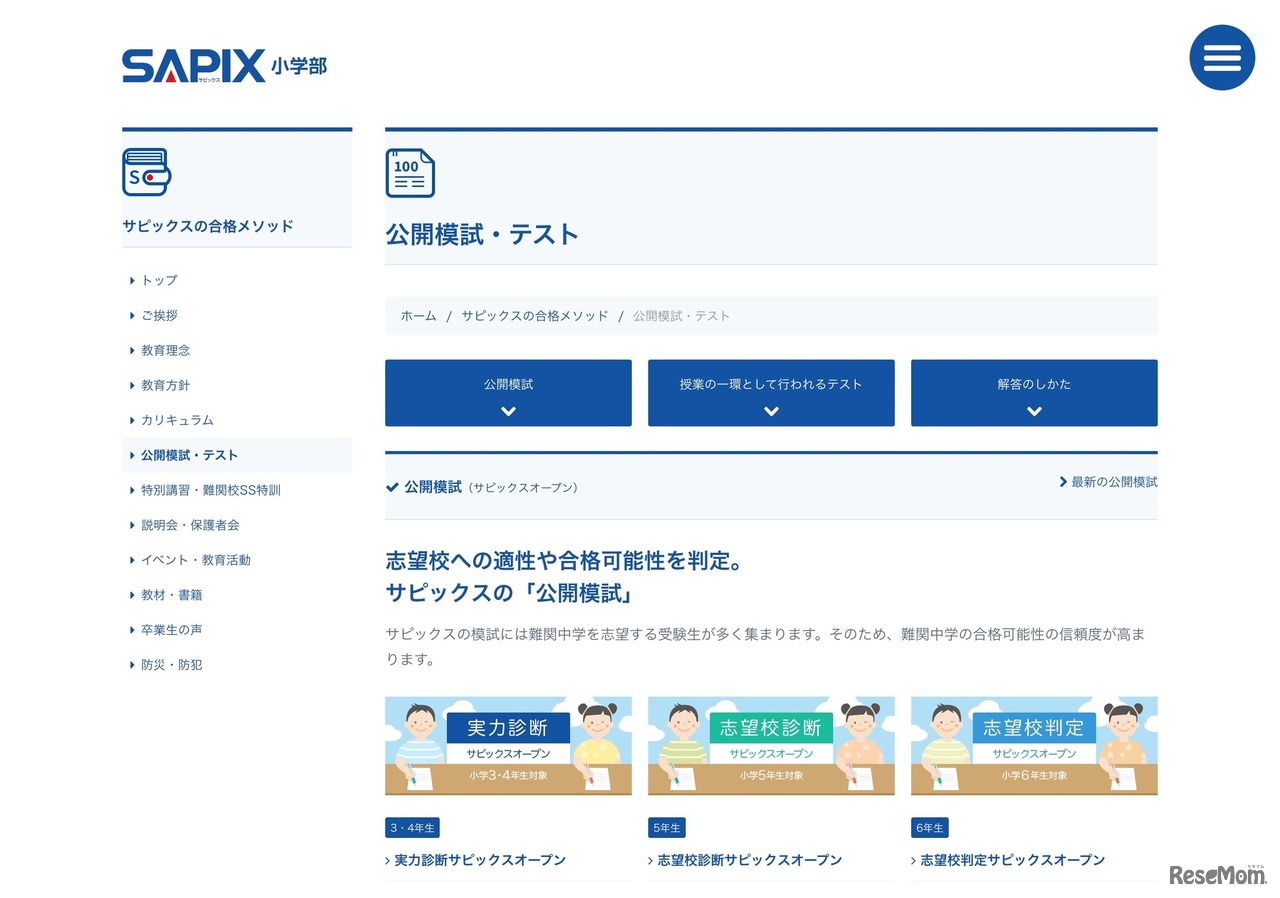The width and height of the screenshot is (1280, 898).
Task: Select 公開模試・テスト sidebar item
Action: 237,455
